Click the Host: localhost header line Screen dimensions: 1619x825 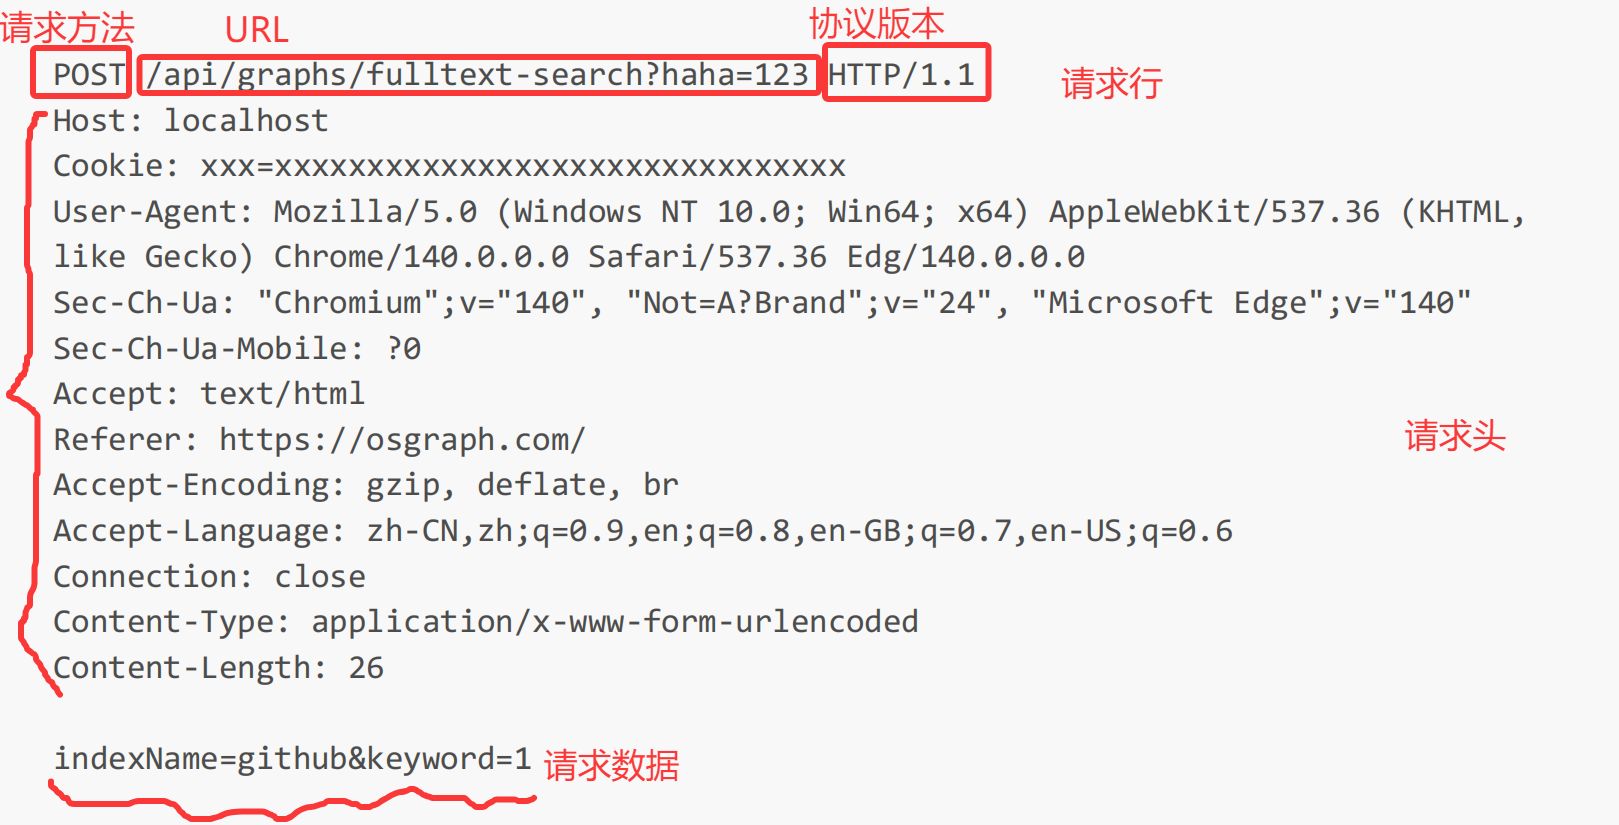pyautogui.click(x=190, y=121)
